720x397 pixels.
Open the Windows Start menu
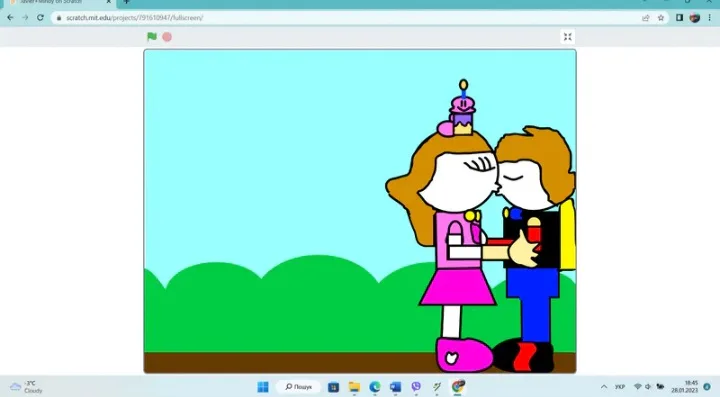click(x=263, y=387)
